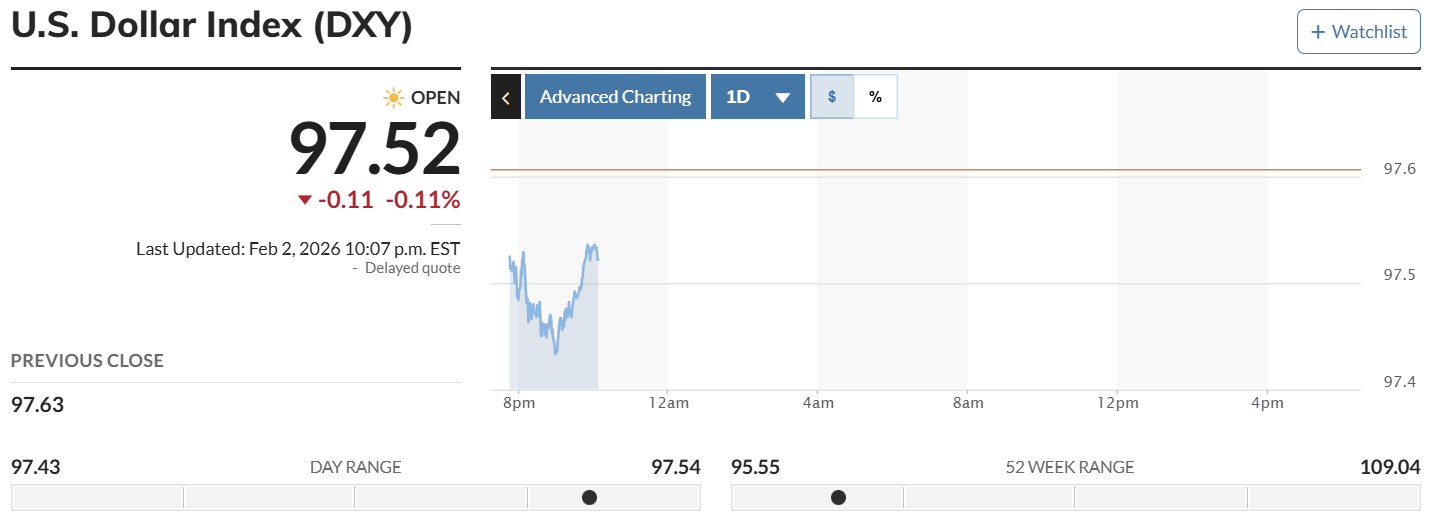Click the dropdown arrow next to 1D
Viewport: 1430px width, 519px height.
pyautogui.click(x=783, y=98)
